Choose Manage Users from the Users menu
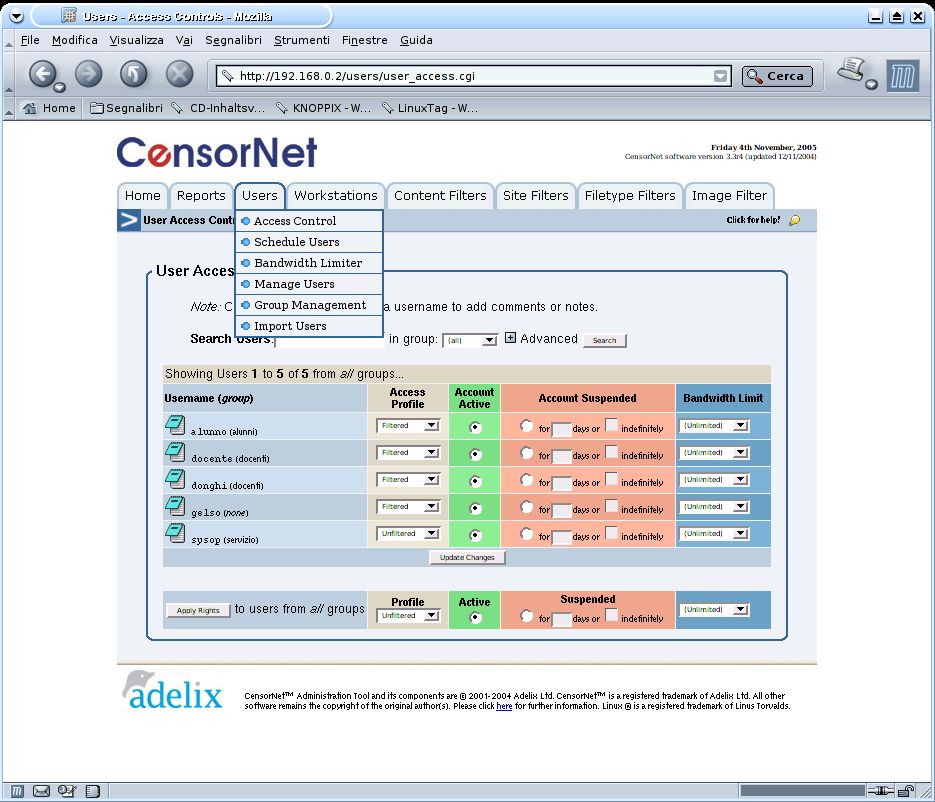This screenshot has height=802, width=935. pos(294,284)
